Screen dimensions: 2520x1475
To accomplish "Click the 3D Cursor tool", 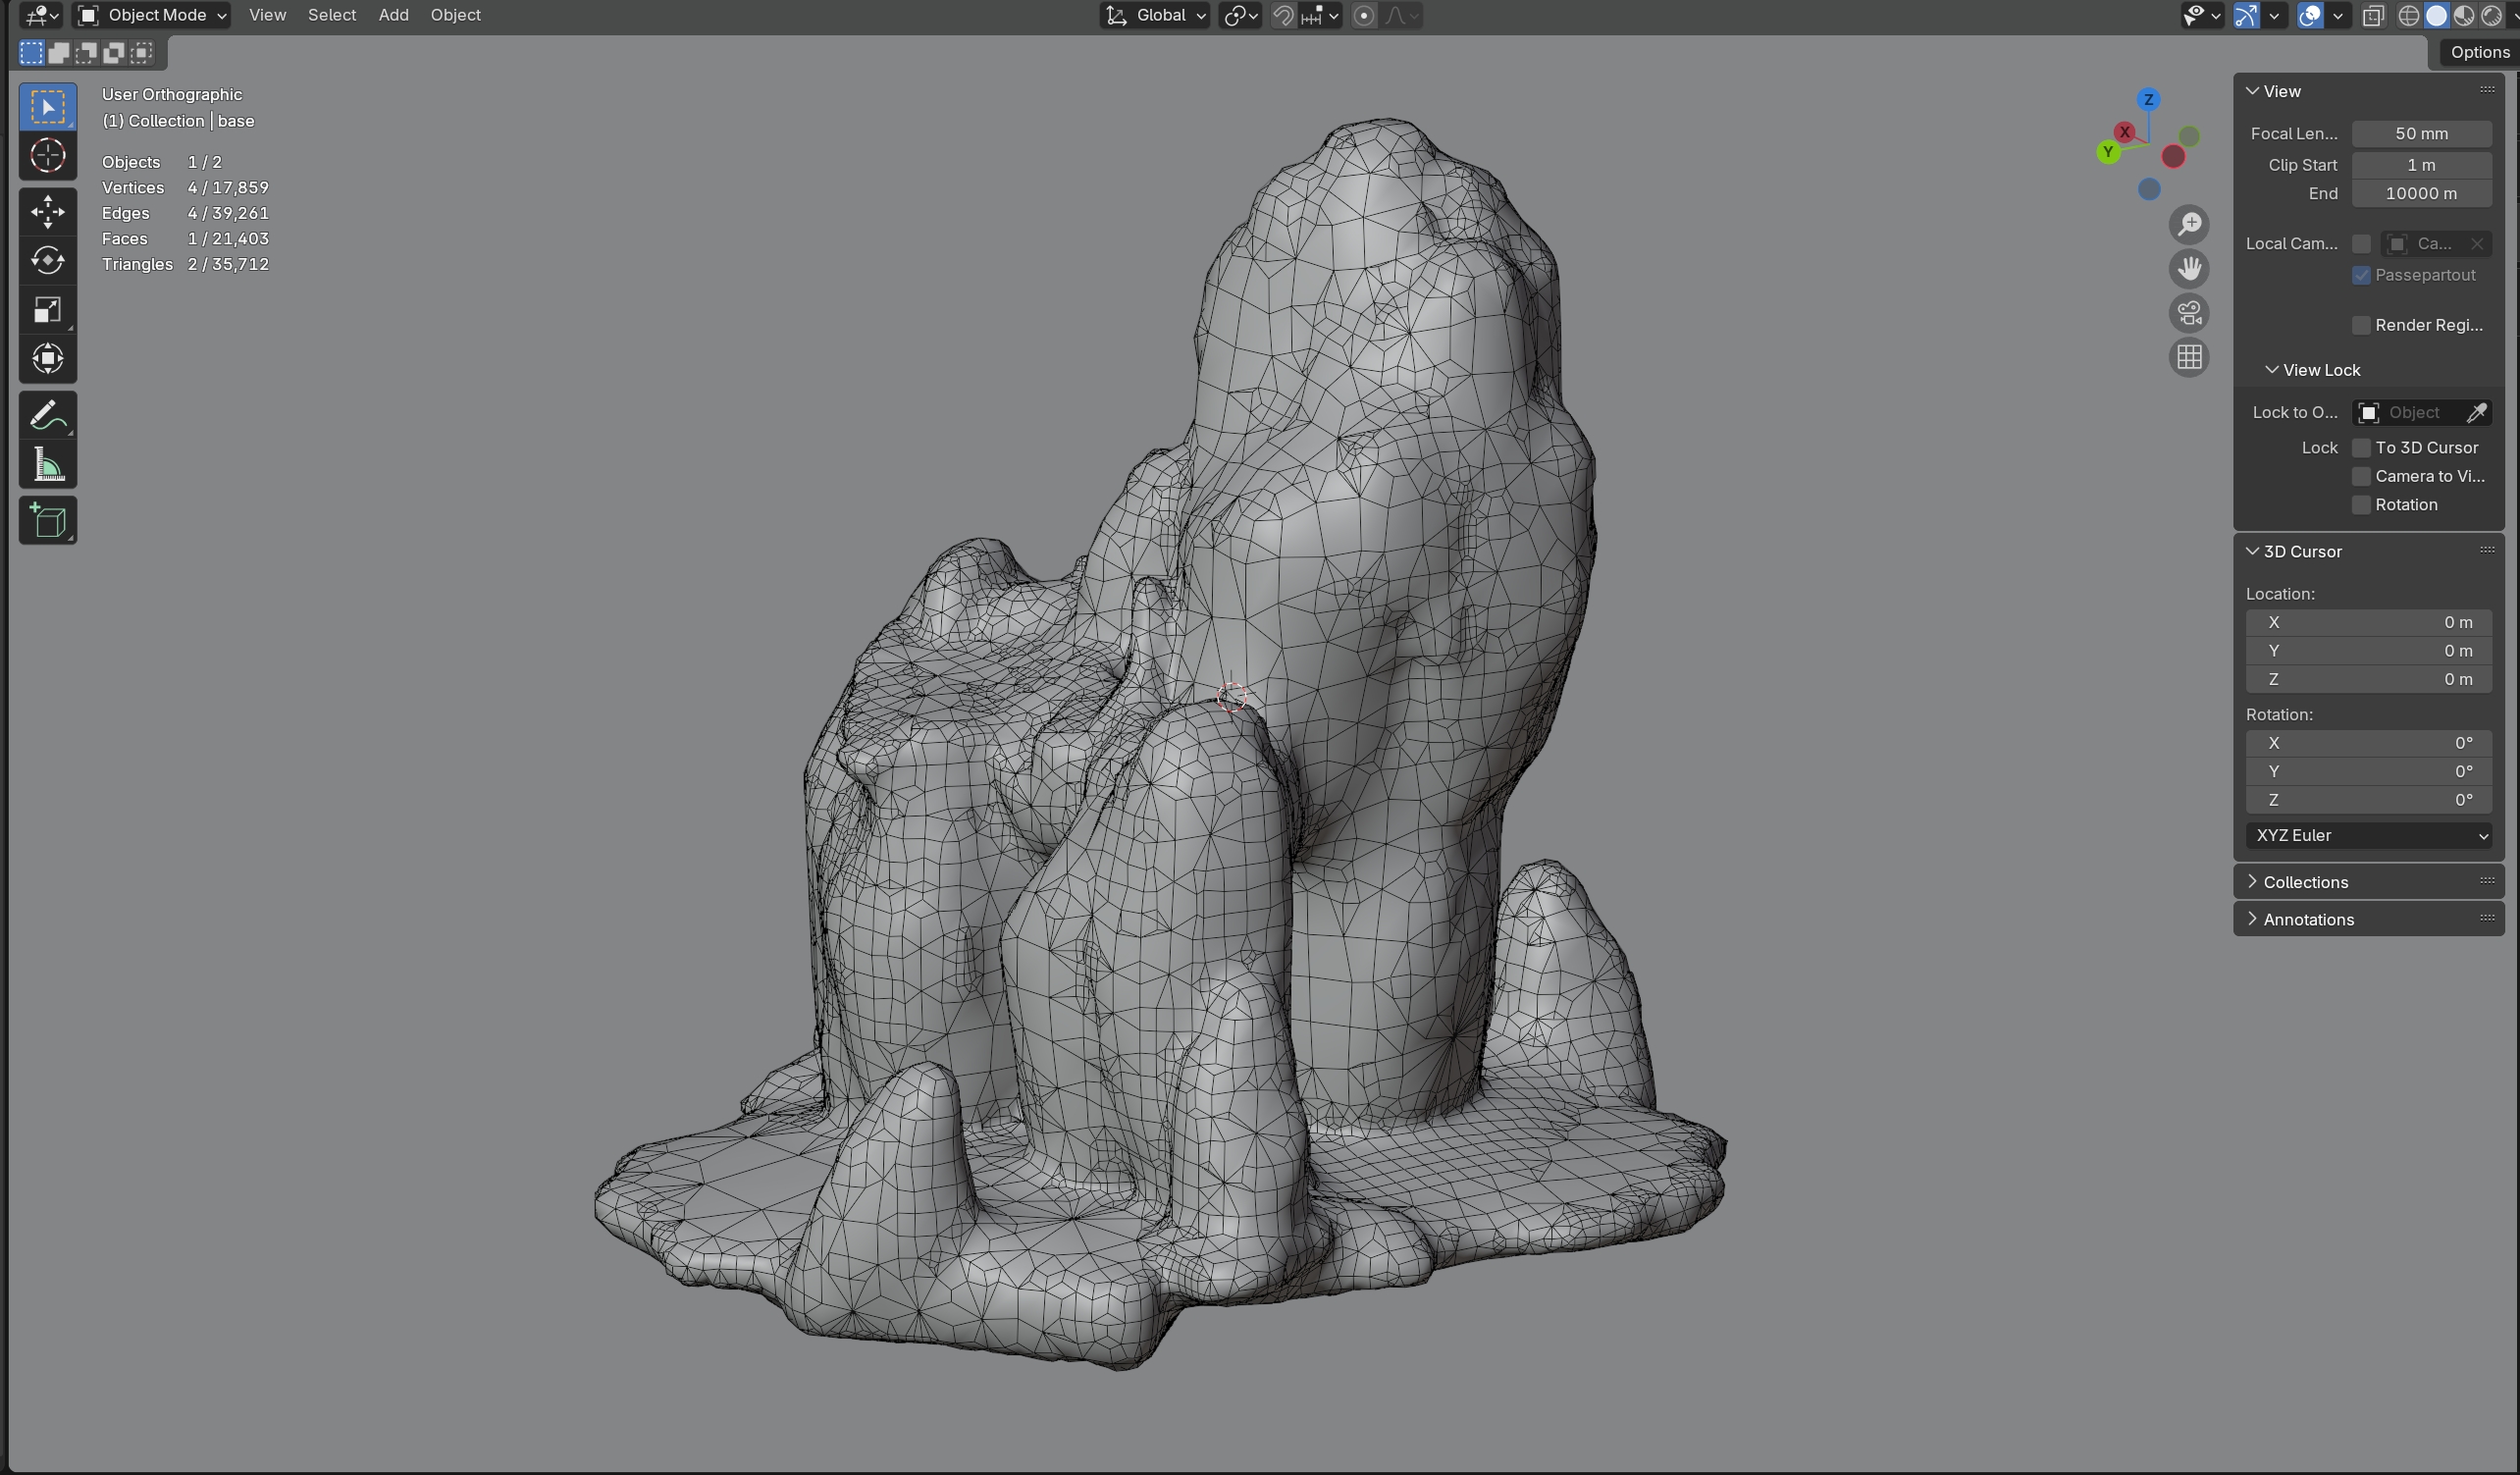I will (47, 156).
